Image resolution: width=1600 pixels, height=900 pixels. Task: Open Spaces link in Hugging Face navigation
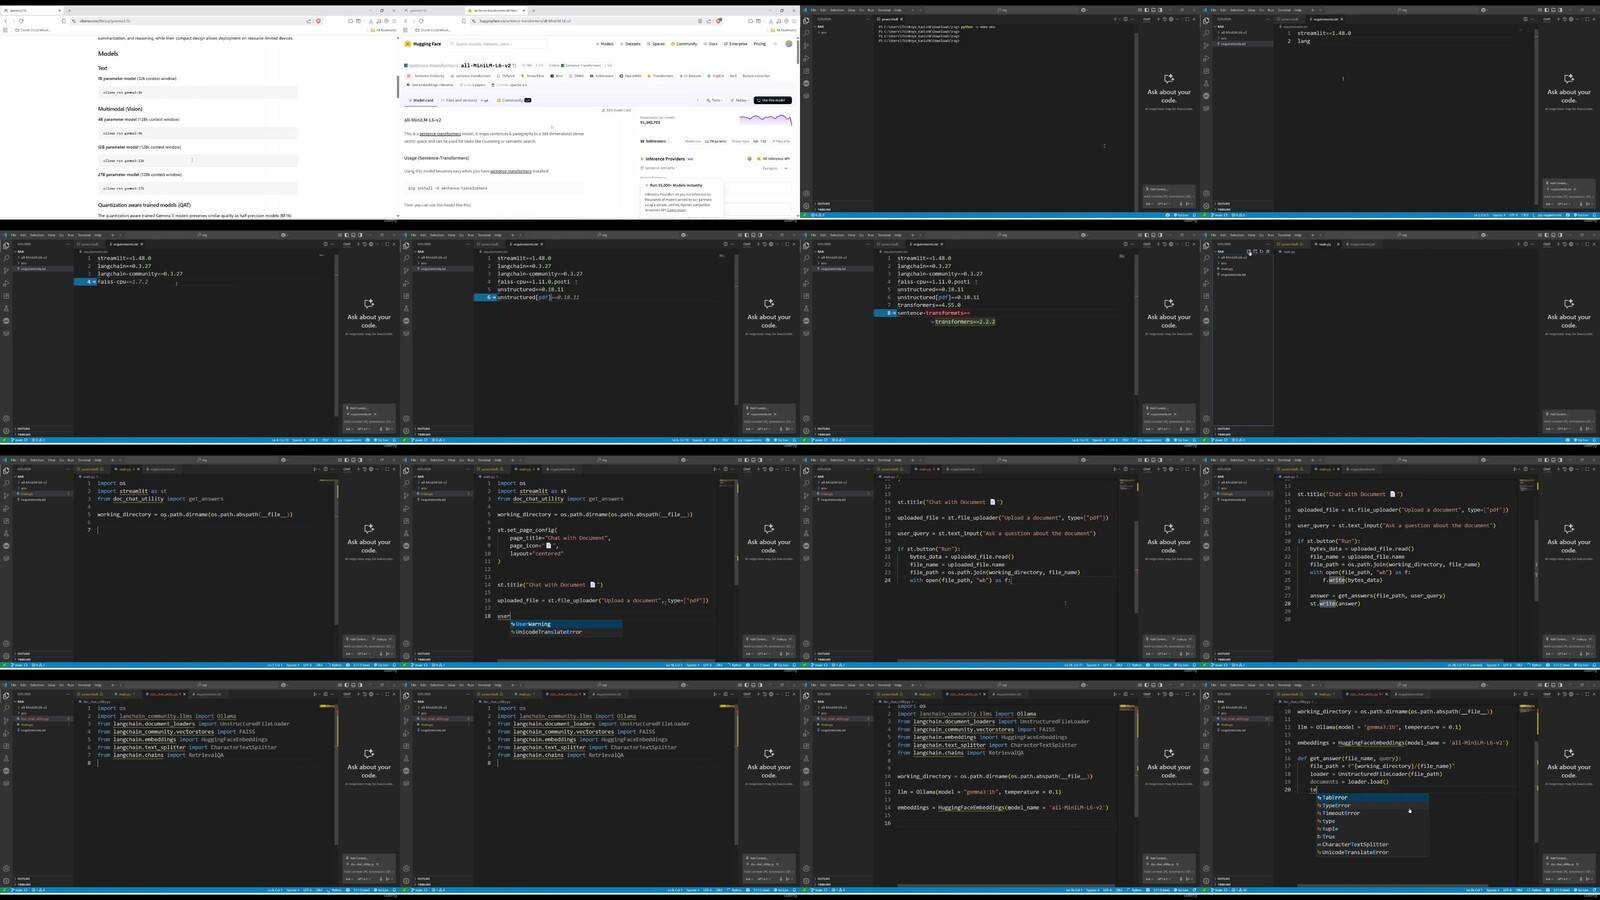coord(656,44)
